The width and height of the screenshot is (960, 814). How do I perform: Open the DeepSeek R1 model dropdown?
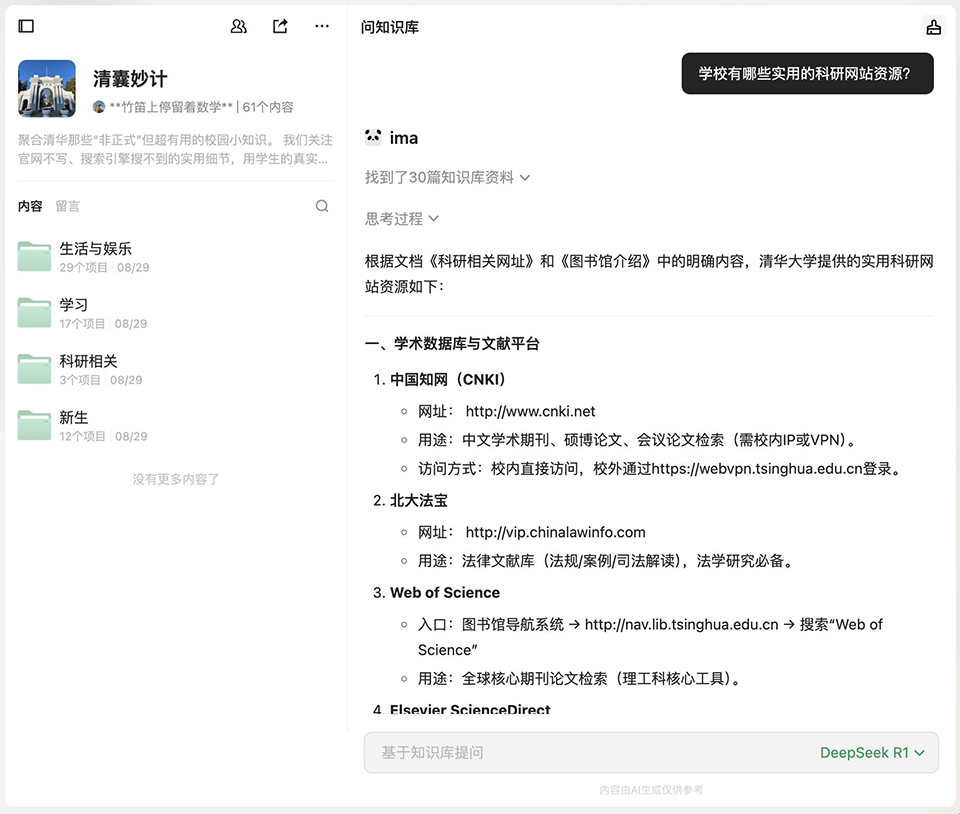(x=872, y=752)
